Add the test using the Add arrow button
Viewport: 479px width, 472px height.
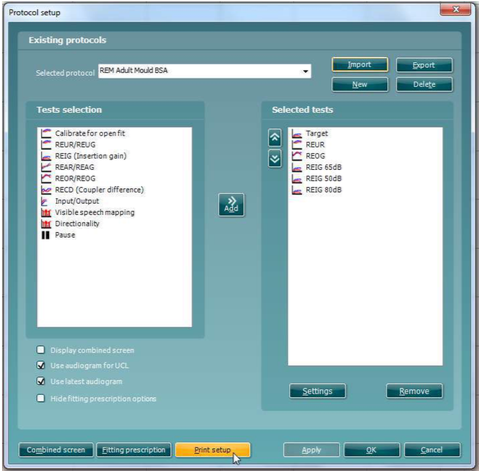point(231,205)
